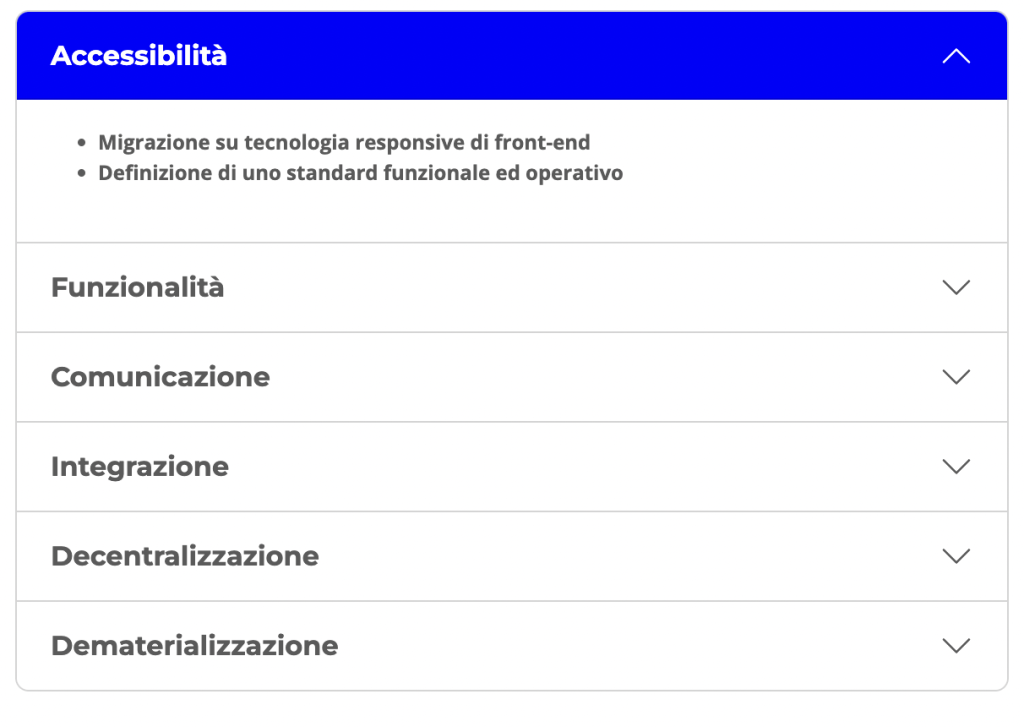This screenshot has width=1024, height=727.
Task: Click the Decentralizzazione down chevron icon
Action: 956,556
